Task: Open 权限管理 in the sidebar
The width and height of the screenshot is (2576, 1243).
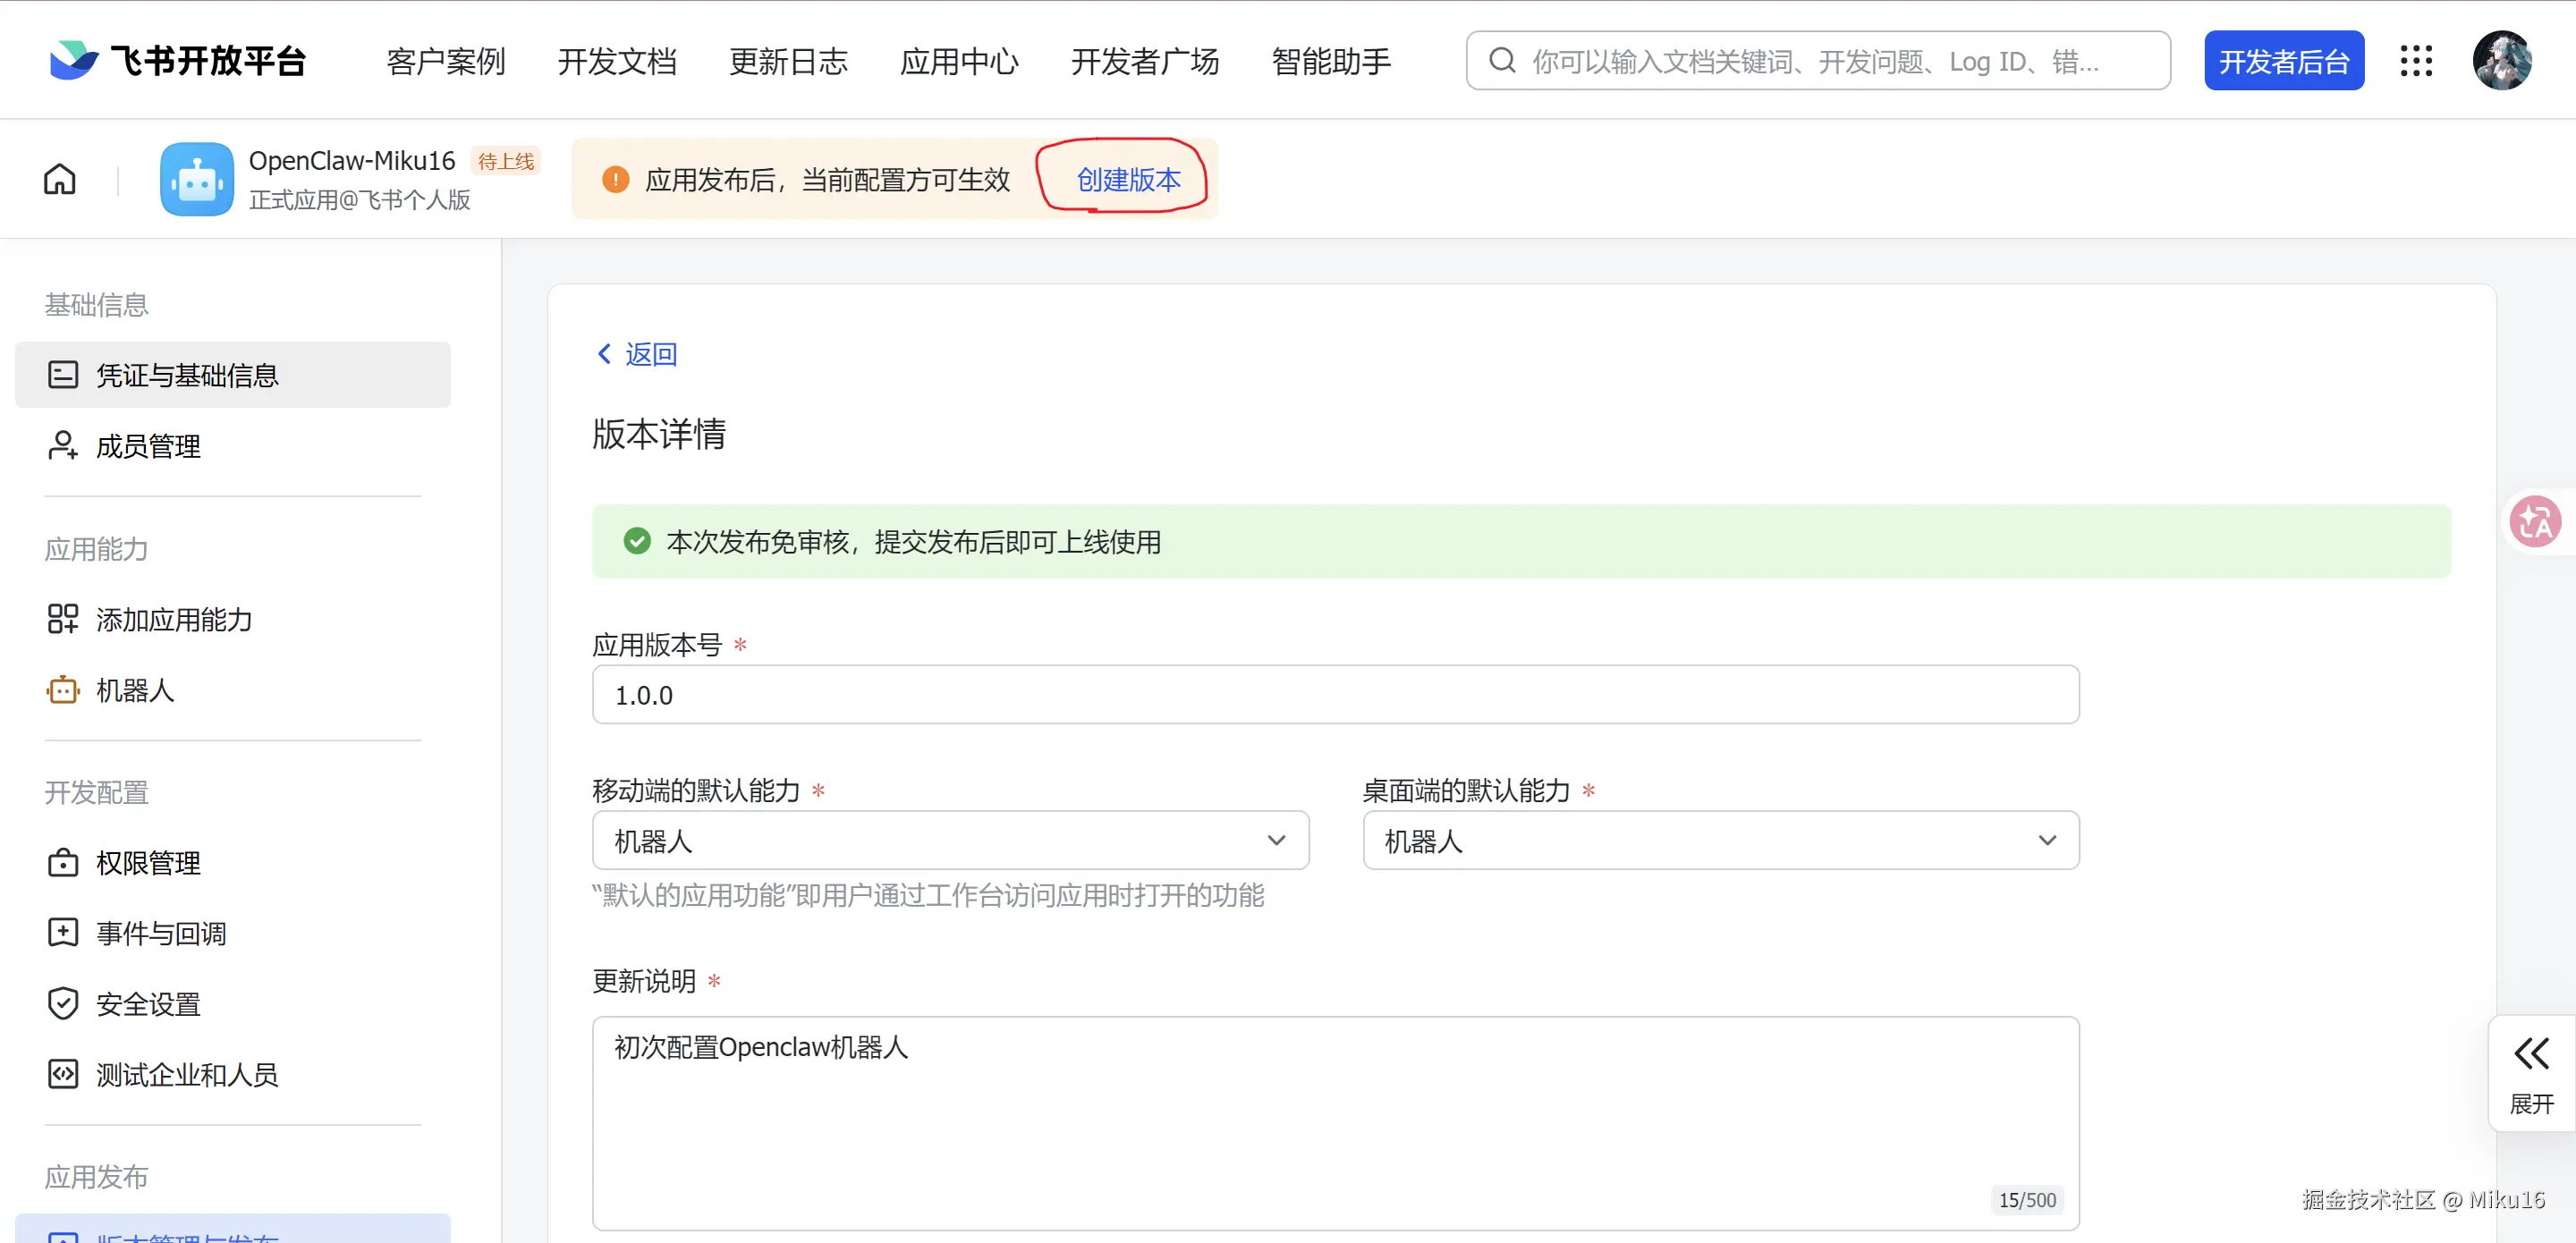Action: (148, 863)
